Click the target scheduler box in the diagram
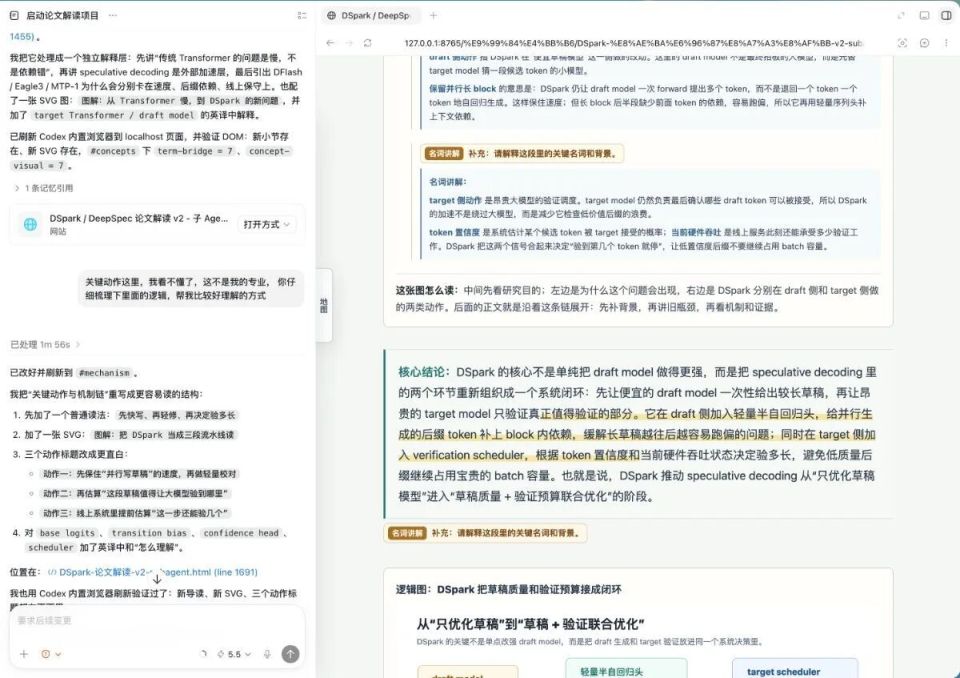The height and width of the screenshot is (678, 960). [x=795, y=669]
